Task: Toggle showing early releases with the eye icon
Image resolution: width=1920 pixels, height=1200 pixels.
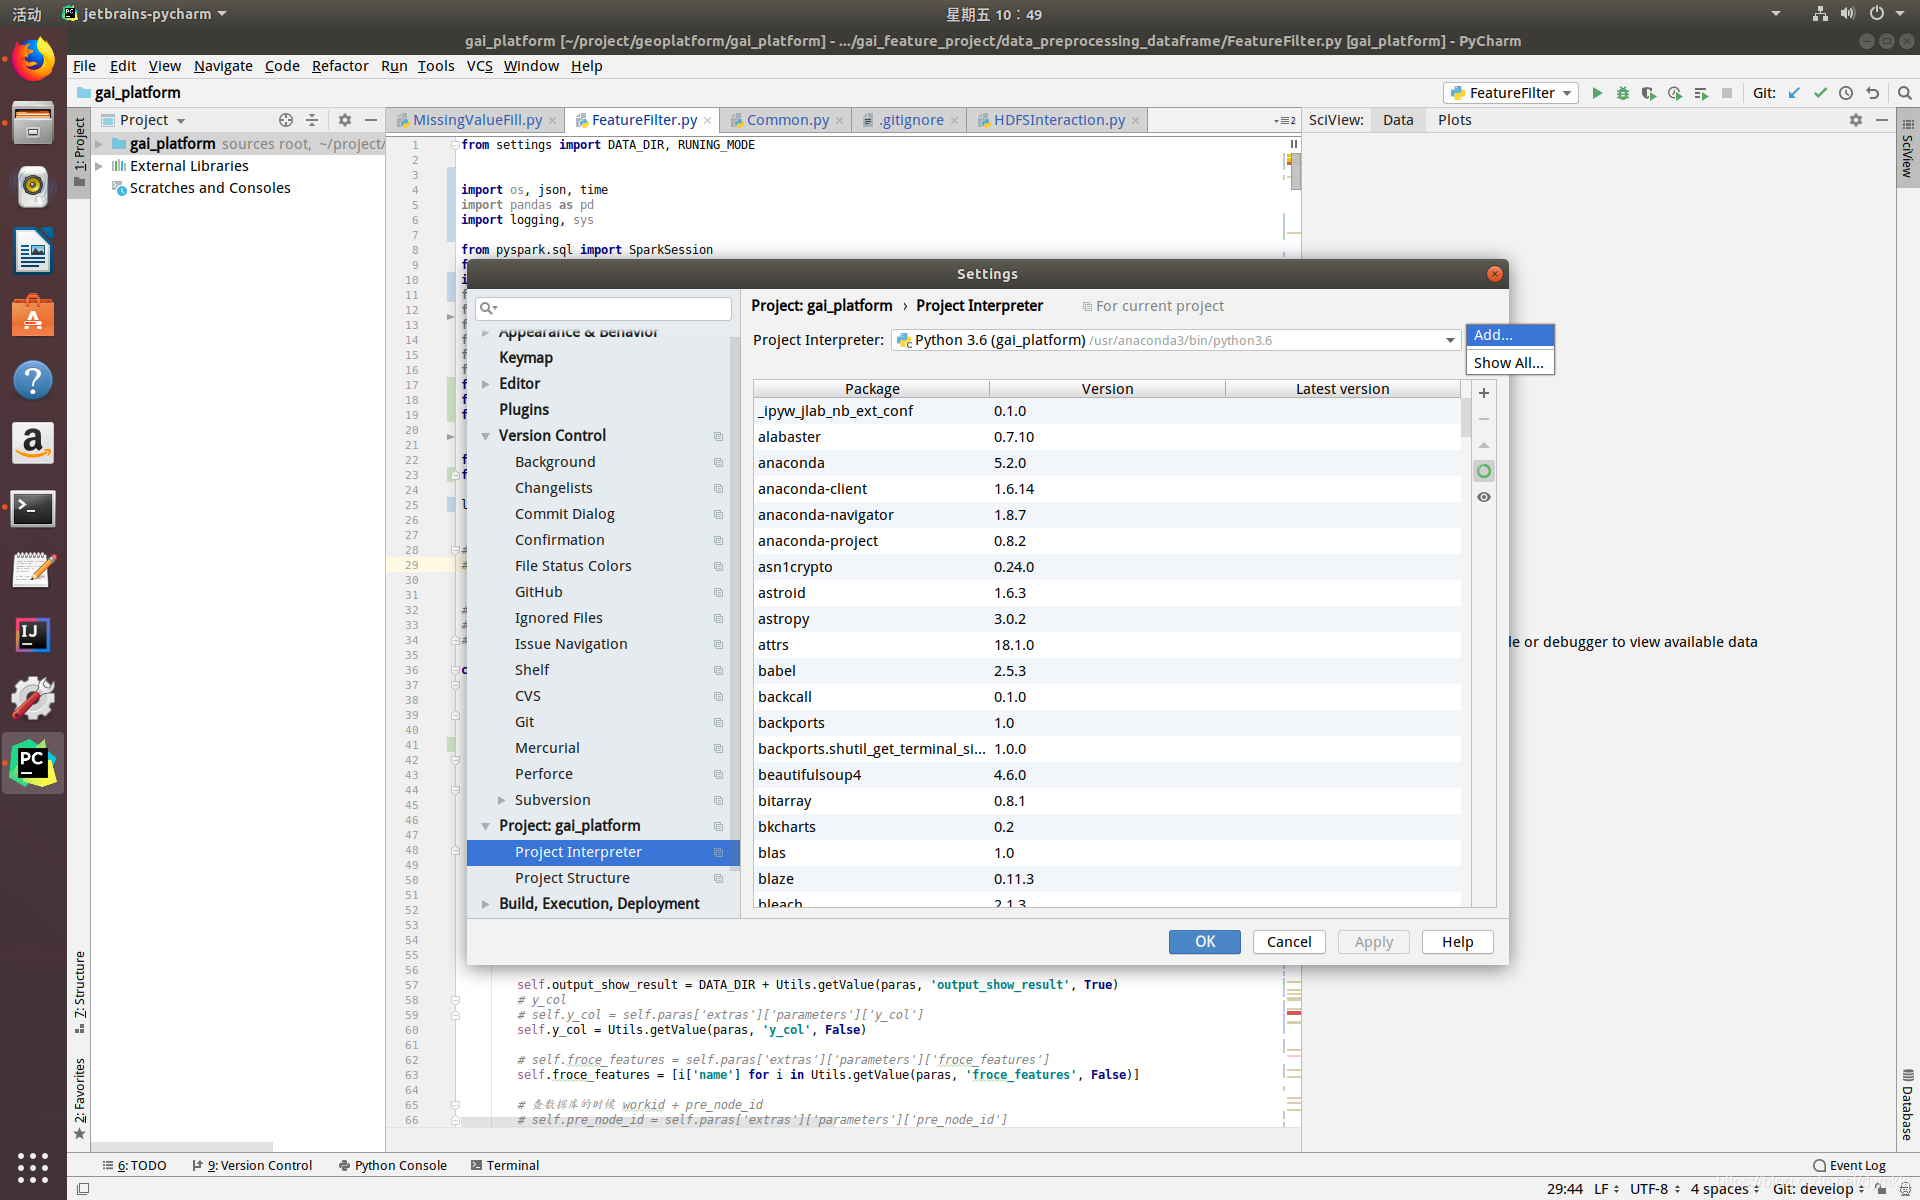Action: (x=1484, y=497)
